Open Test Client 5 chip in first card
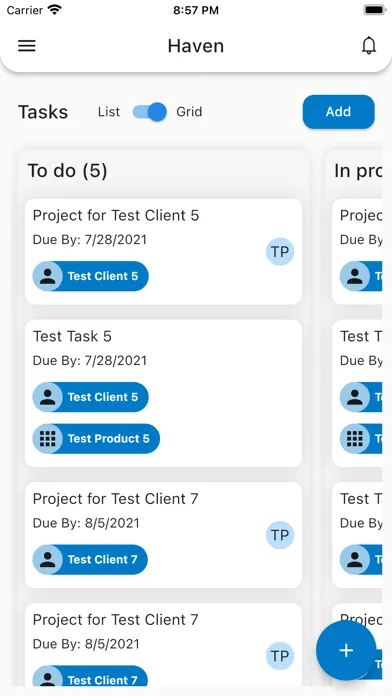The image size is (392, 696). [x=91, y=276]
